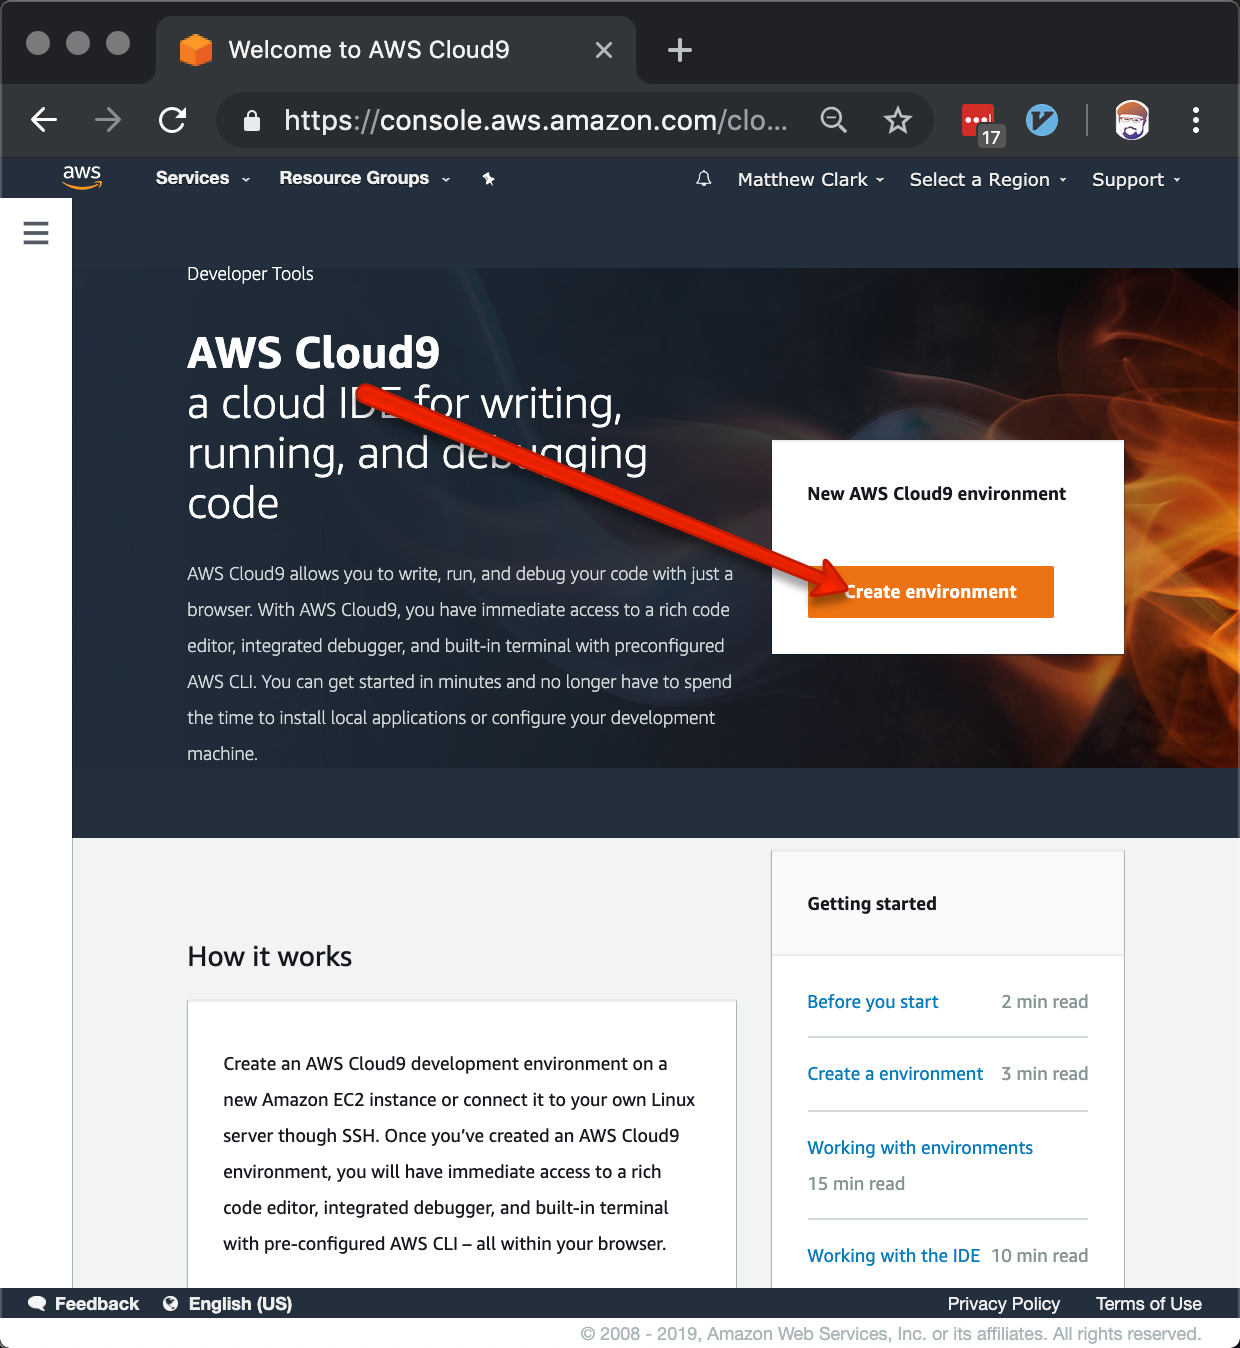Click the AWS Cloud9 heading text
The height and width of the screenshot is (1348, 1240).
[x=313, y=353]
